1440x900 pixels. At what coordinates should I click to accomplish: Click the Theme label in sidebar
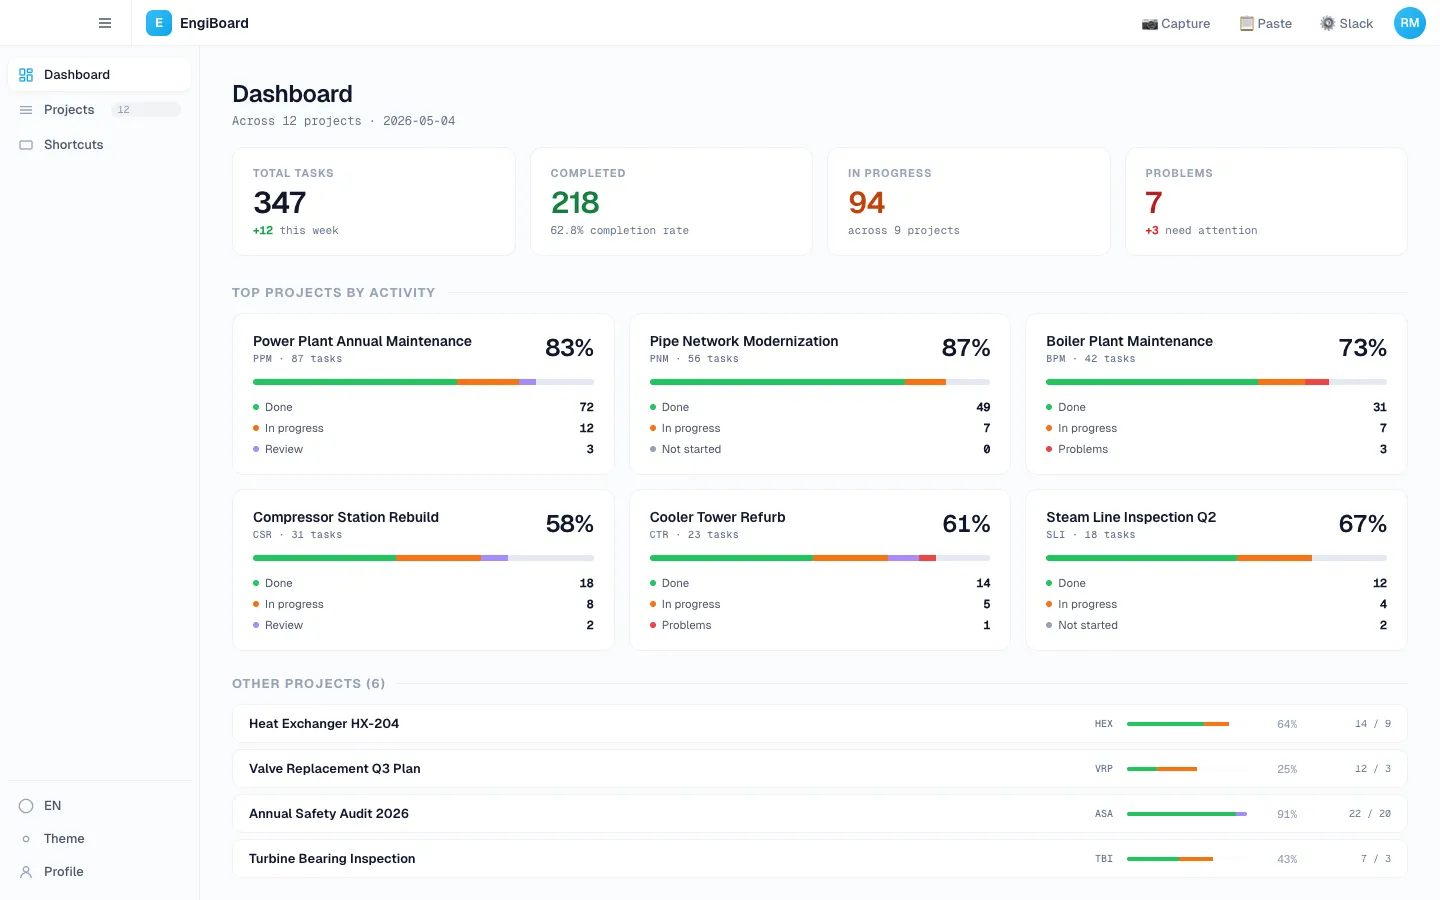64,839
